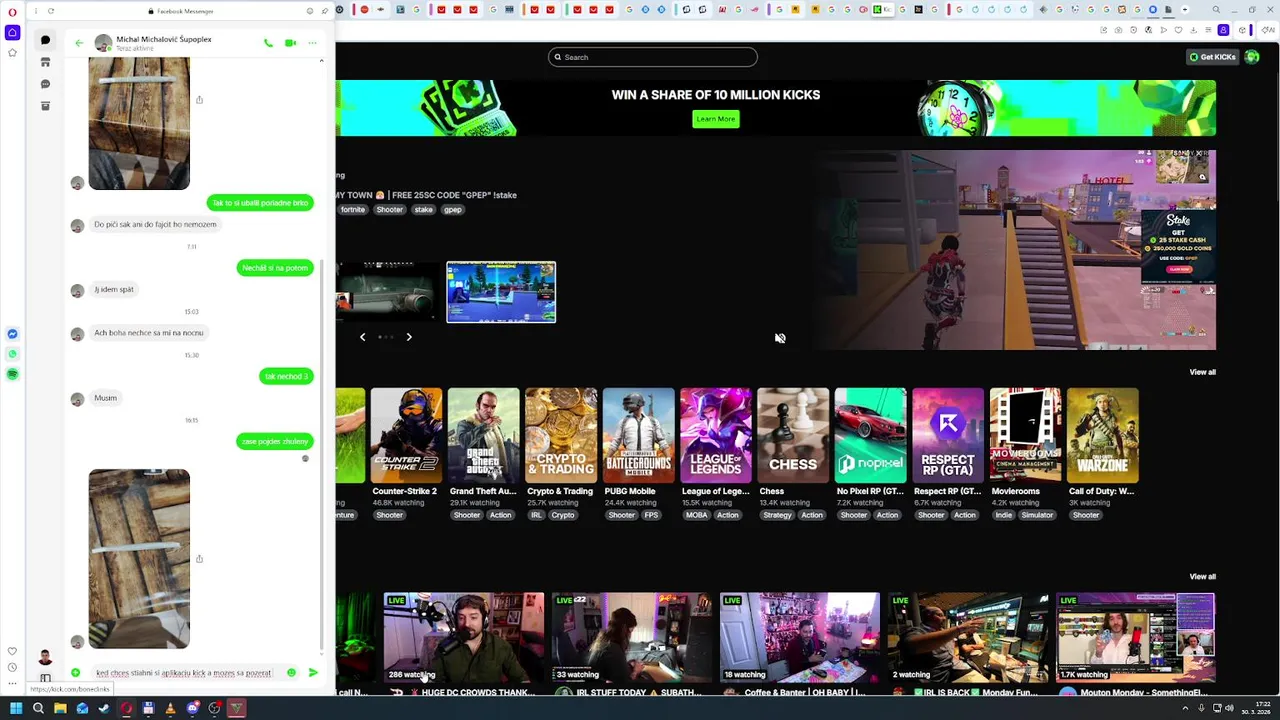Open the emoji picker in message box
This screenshot has width=1280, height=720.
click(291, 673)
